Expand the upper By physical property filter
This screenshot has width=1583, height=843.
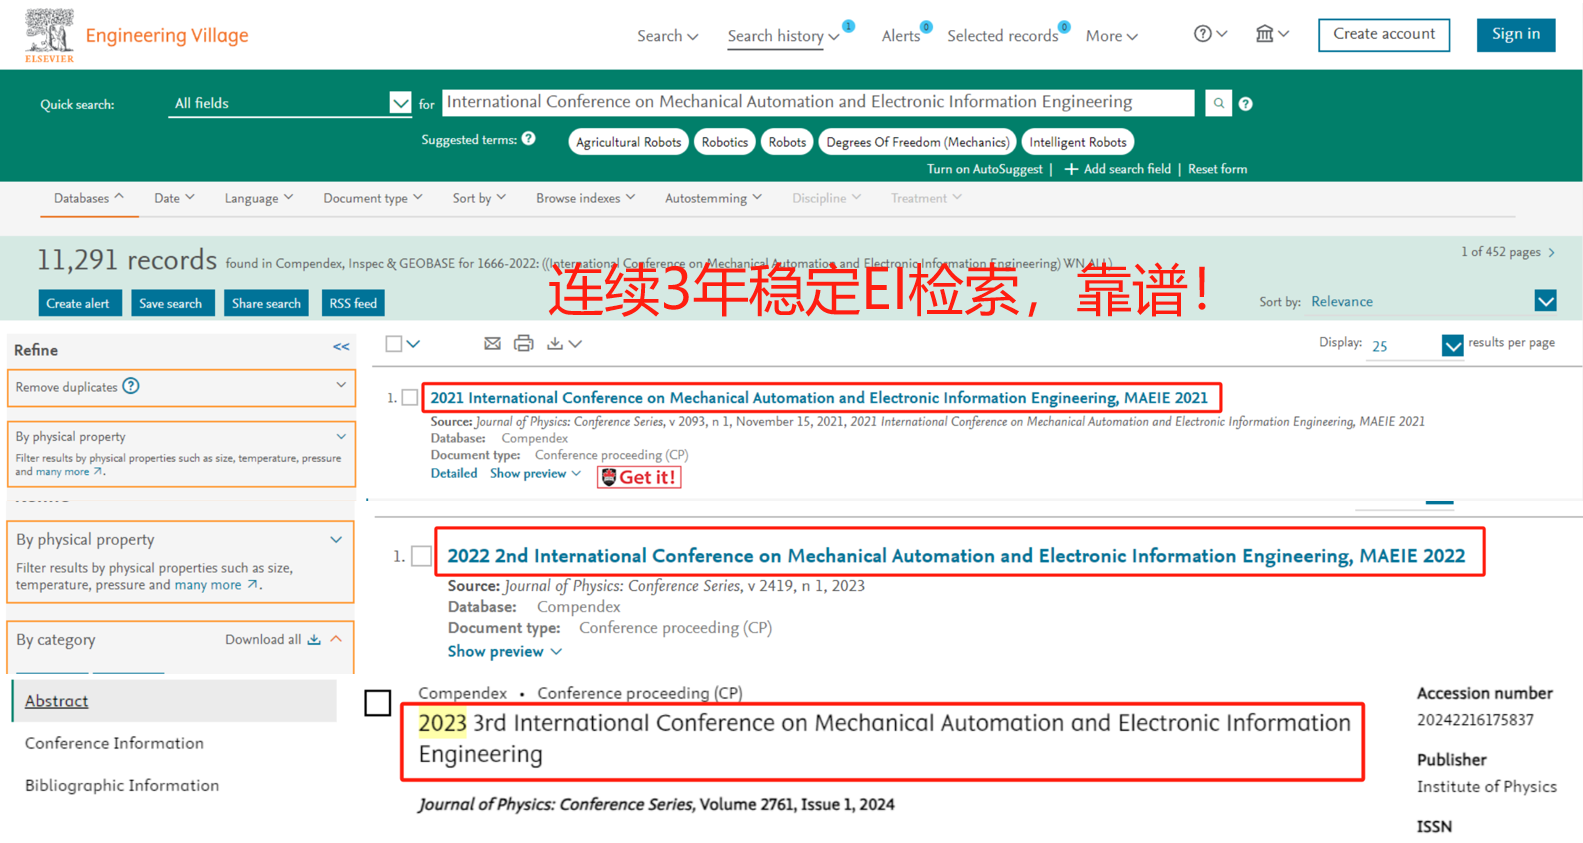click(341, 437)
